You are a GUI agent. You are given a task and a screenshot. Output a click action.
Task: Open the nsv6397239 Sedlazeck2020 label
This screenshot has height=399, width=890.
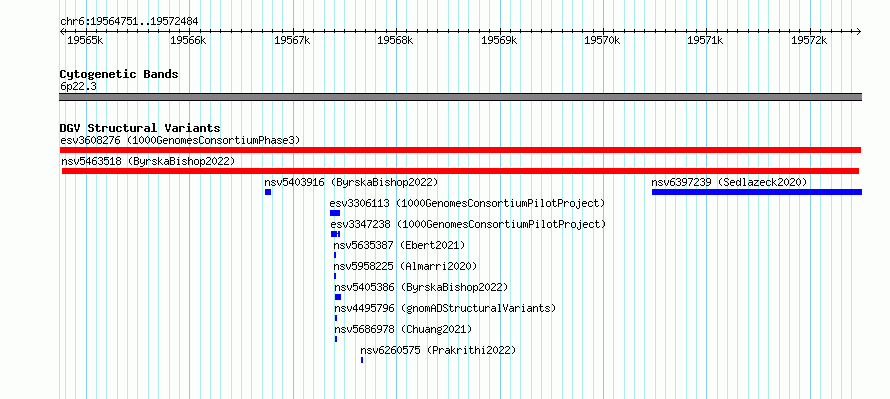click(729, 182)
